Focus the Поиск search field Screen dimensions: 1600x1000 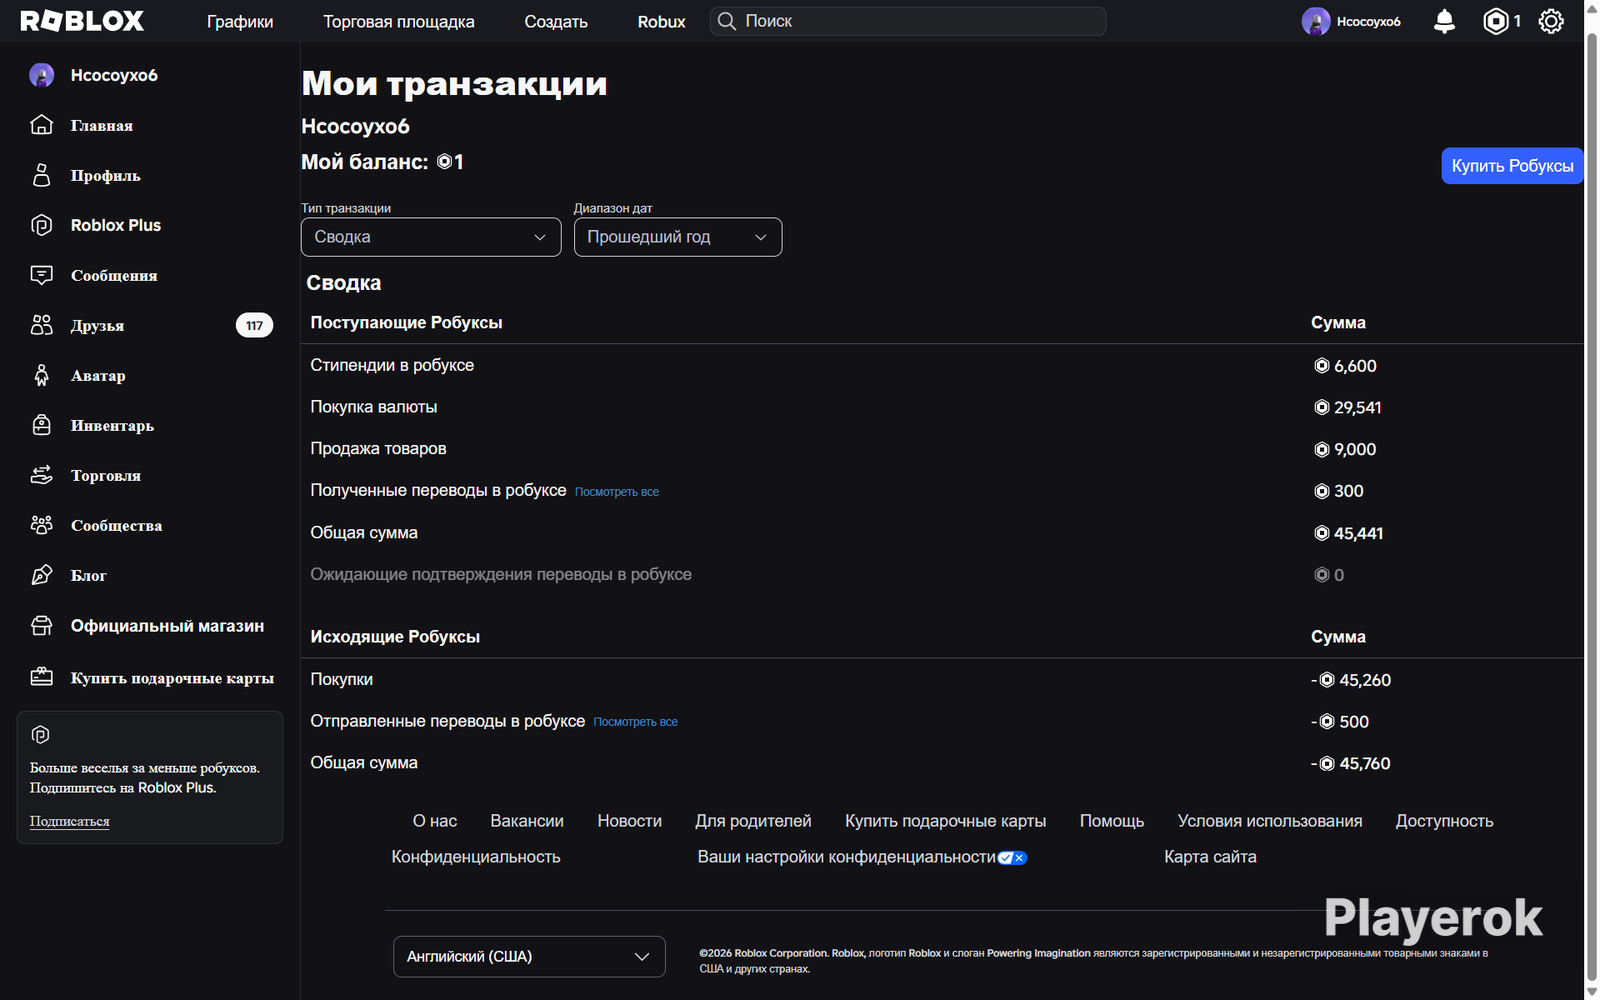pos(908,21)
